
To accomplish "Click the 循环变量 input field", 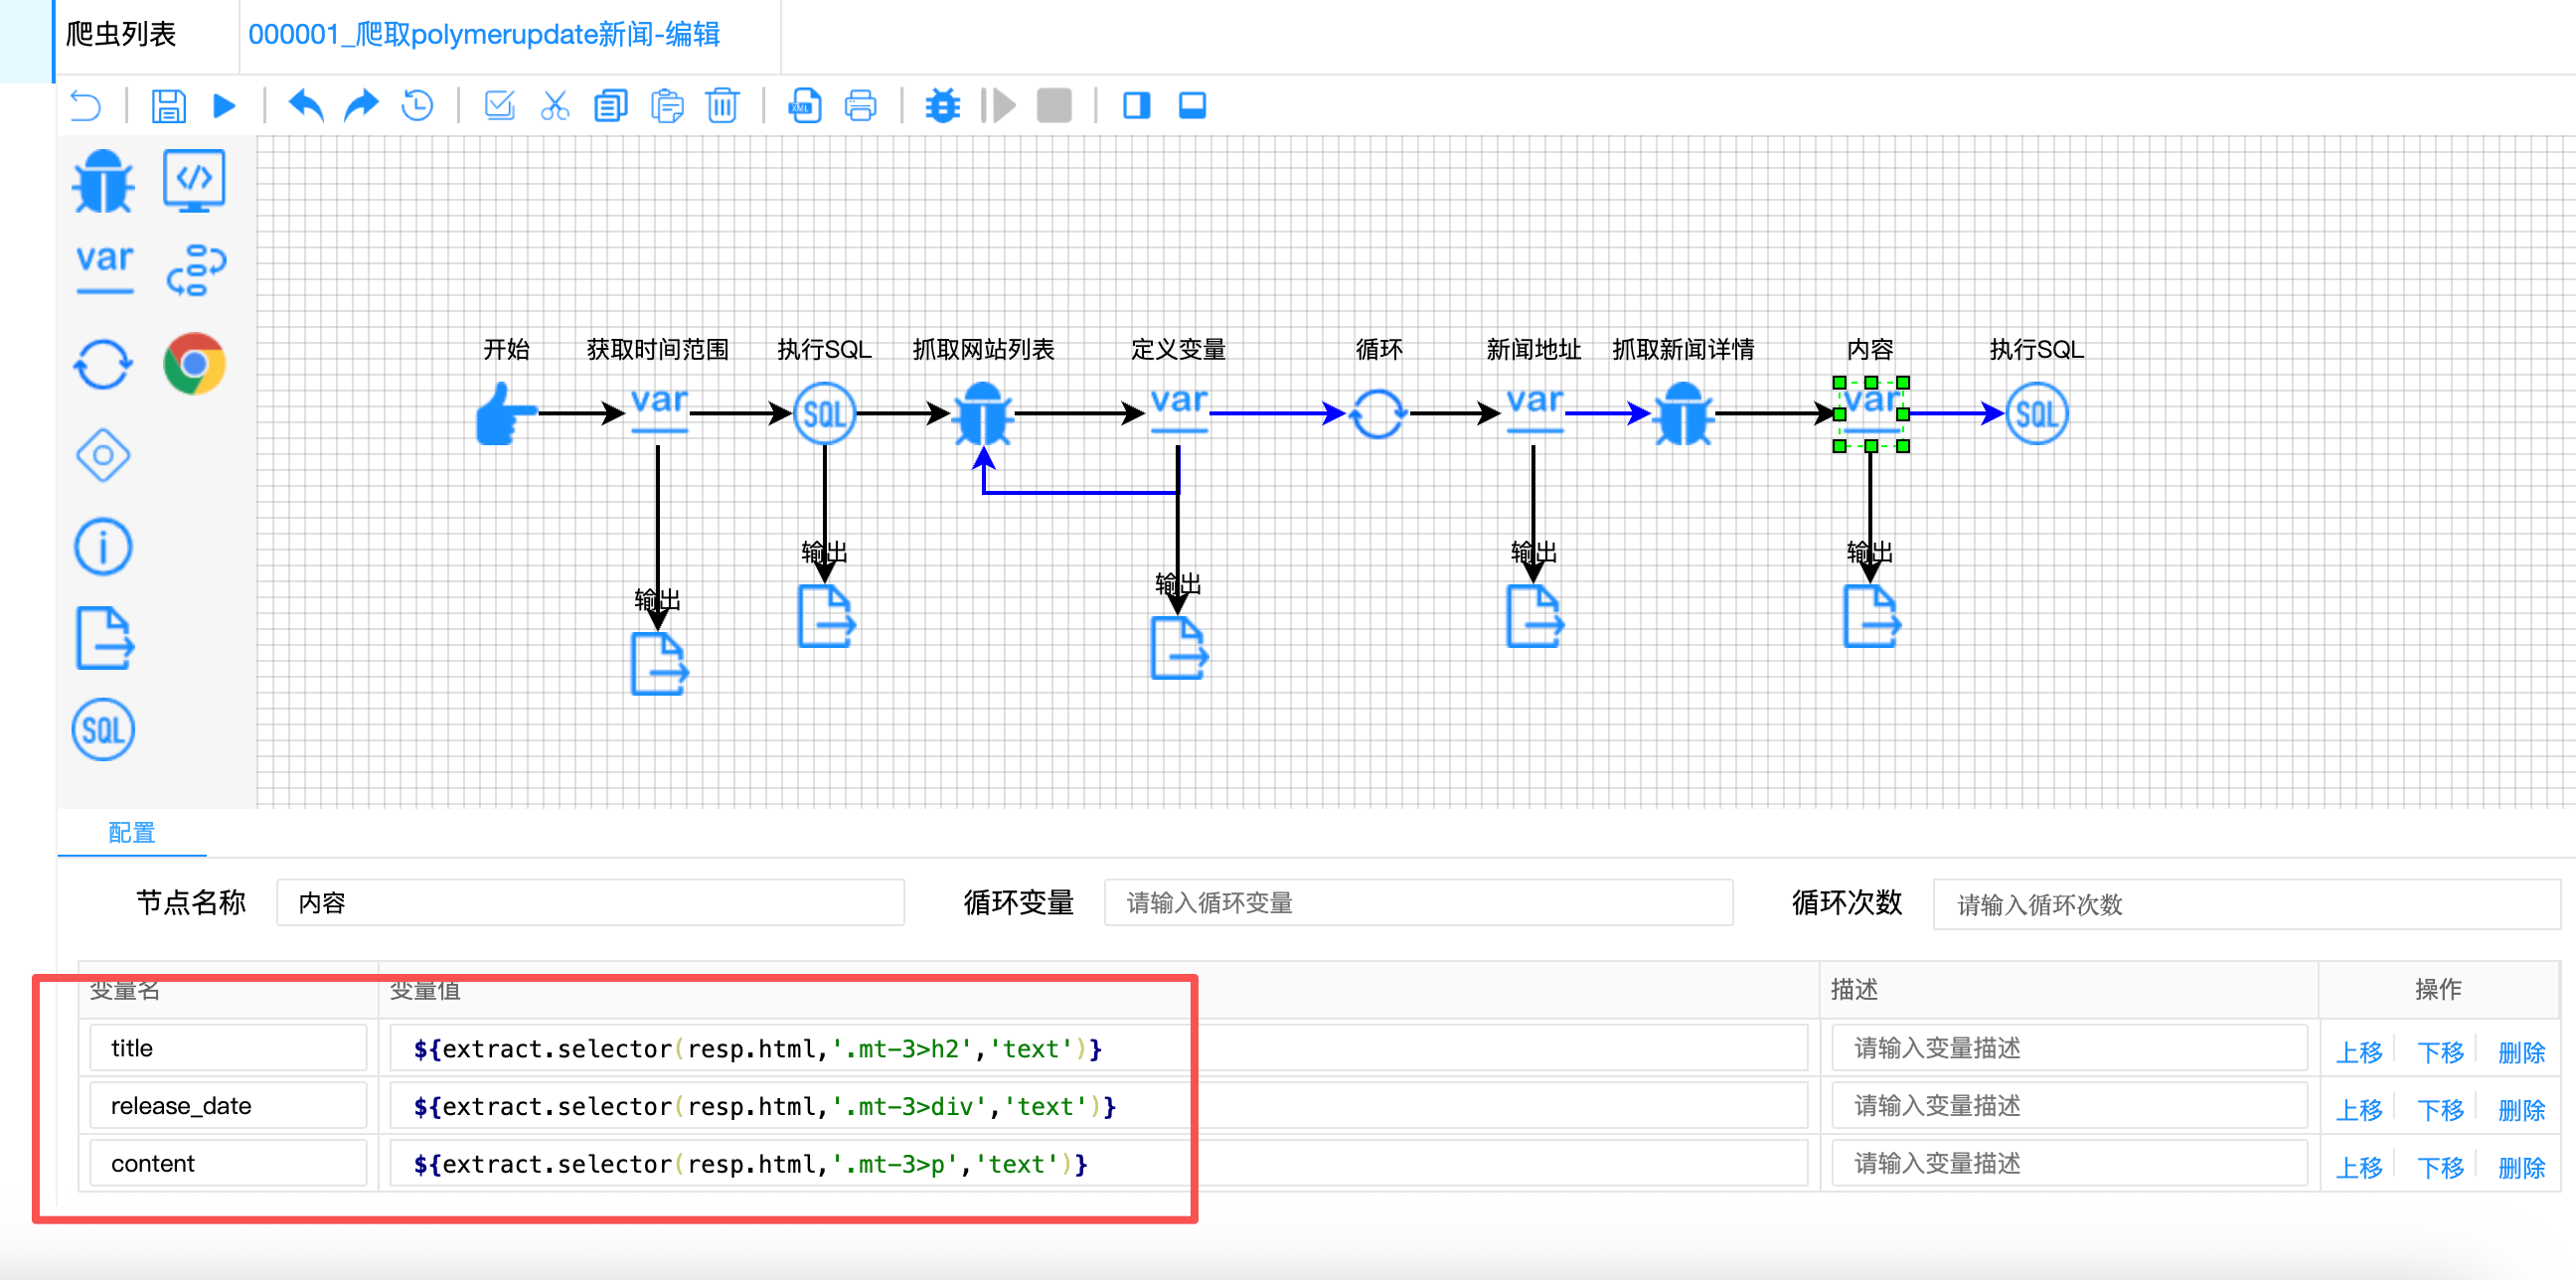I will [x=1417, y=903].
